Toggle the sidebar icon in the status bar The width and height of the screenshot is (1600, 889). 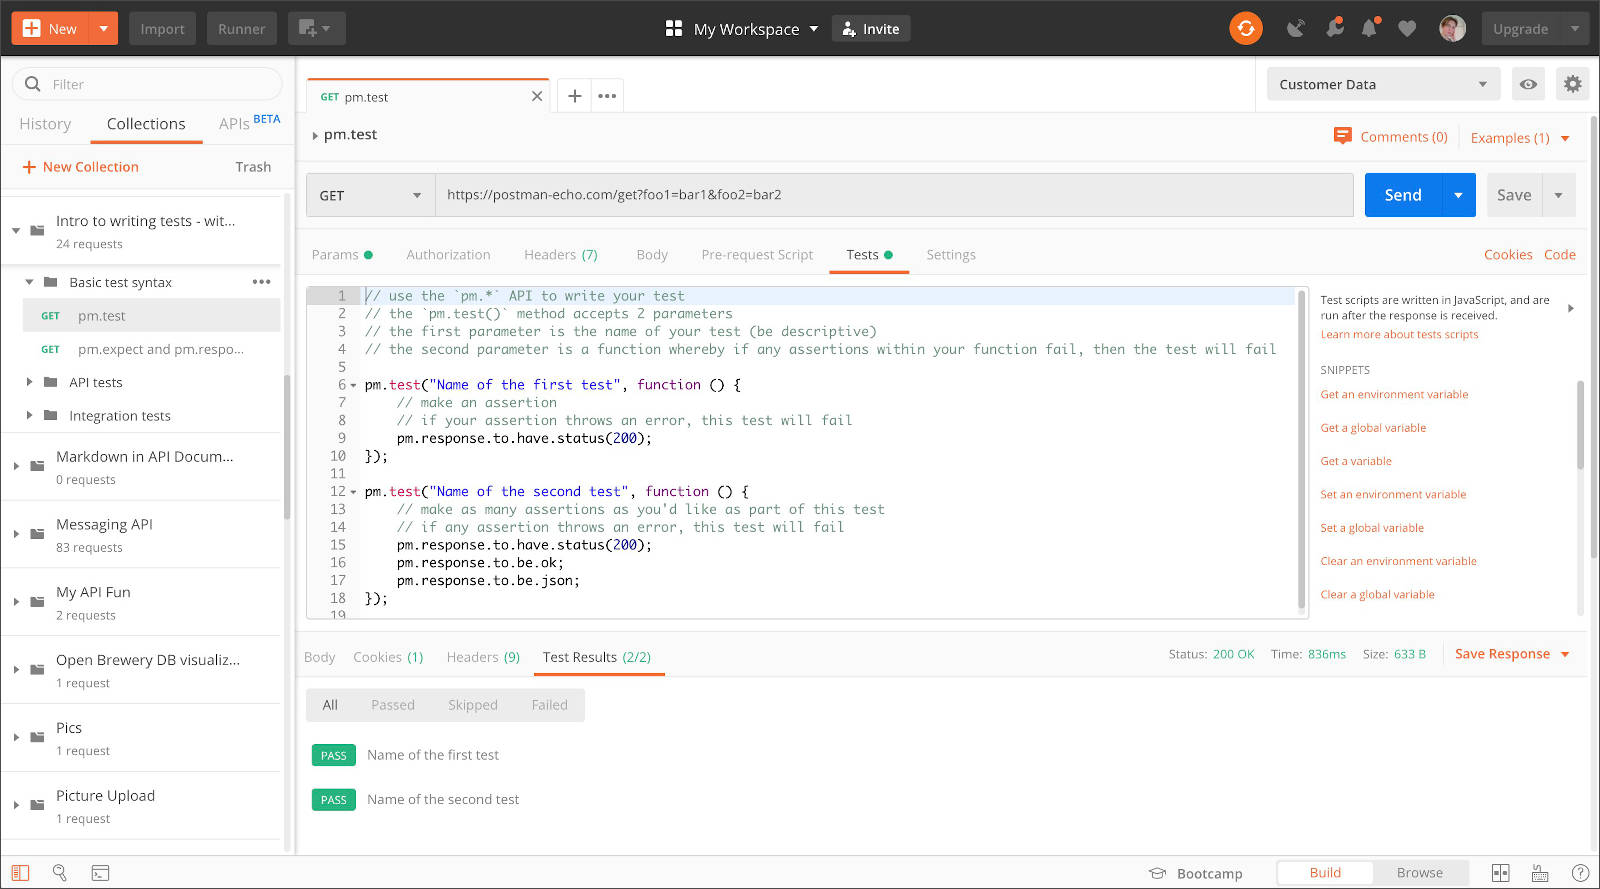(20, 873)
